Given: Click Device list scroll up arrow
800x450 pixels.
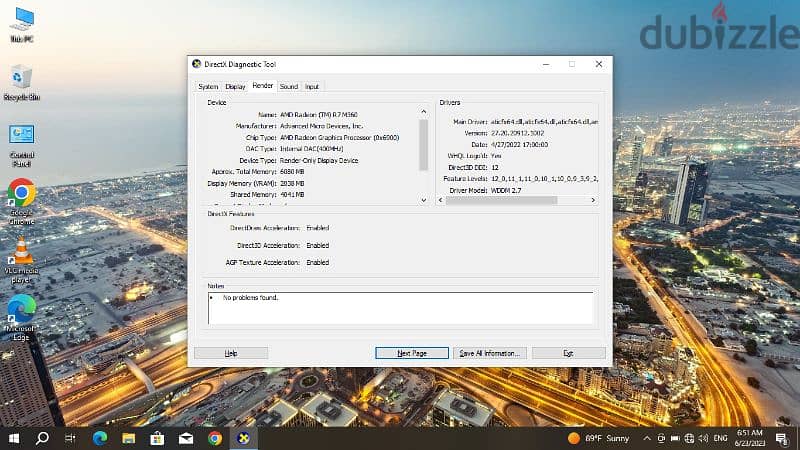Looking at the screenshot, I should coord(423,111).
